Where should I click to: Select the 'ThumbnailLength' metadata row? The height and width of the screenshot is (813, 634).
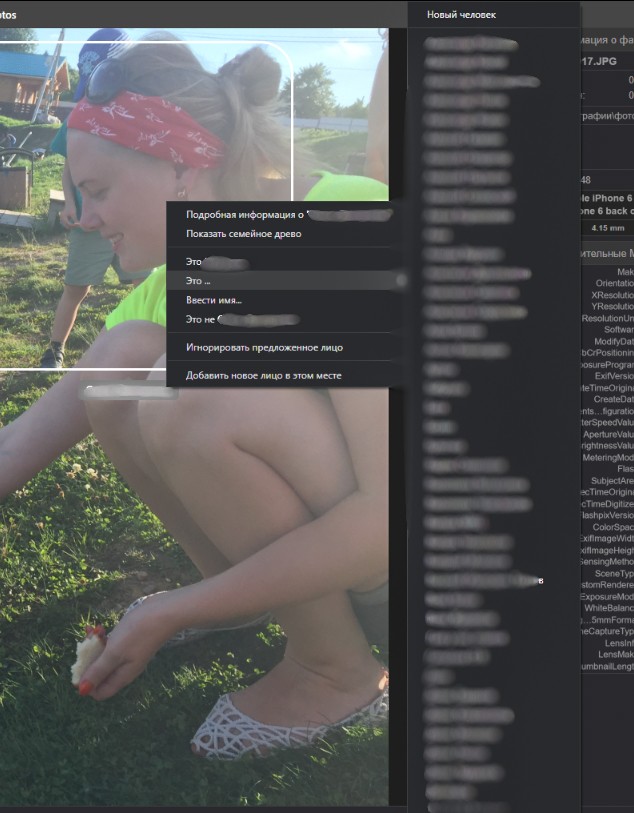tap(607, 666)
